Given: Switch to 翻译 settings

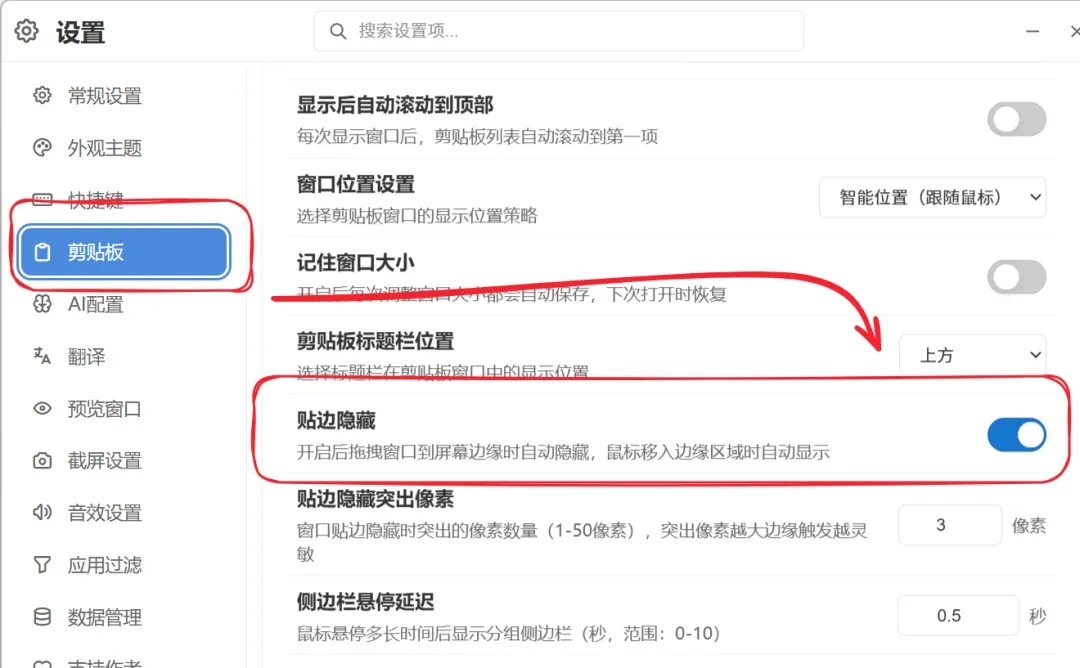Looking at the screenshot, I should (124, 356).
